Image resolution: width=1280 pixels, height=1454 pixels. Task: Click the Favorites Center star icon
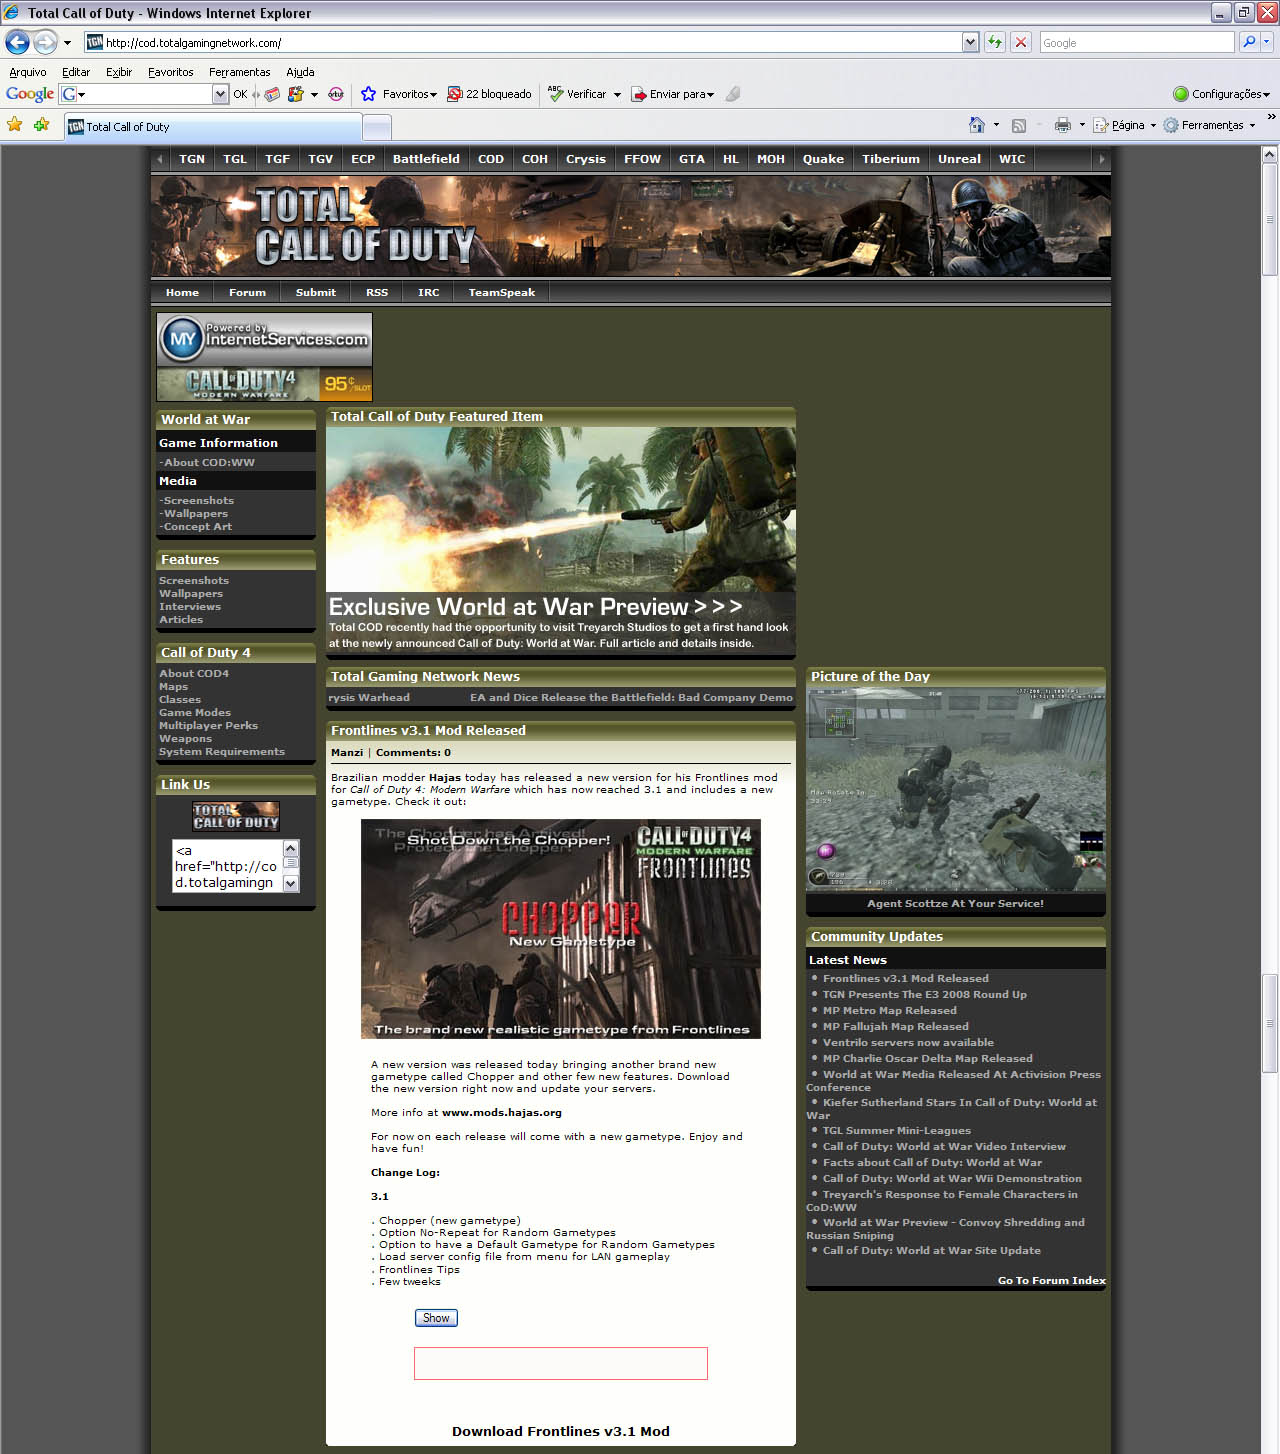(15, 125)
